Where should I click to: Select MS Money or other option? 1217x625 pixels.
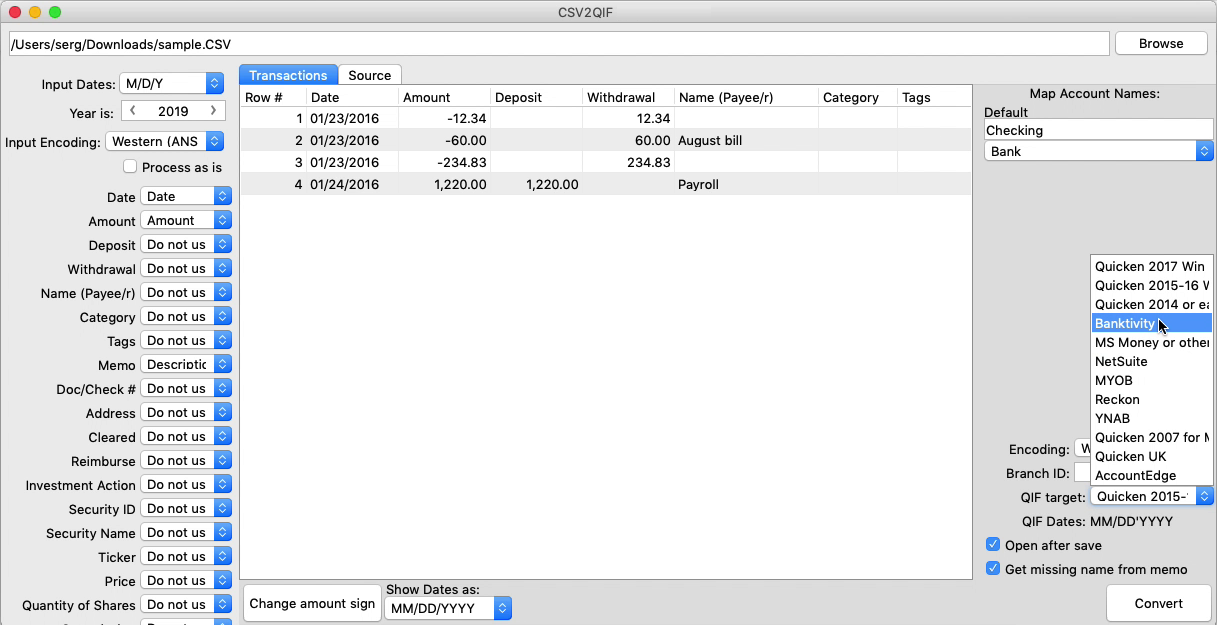tap(1151, 343)
